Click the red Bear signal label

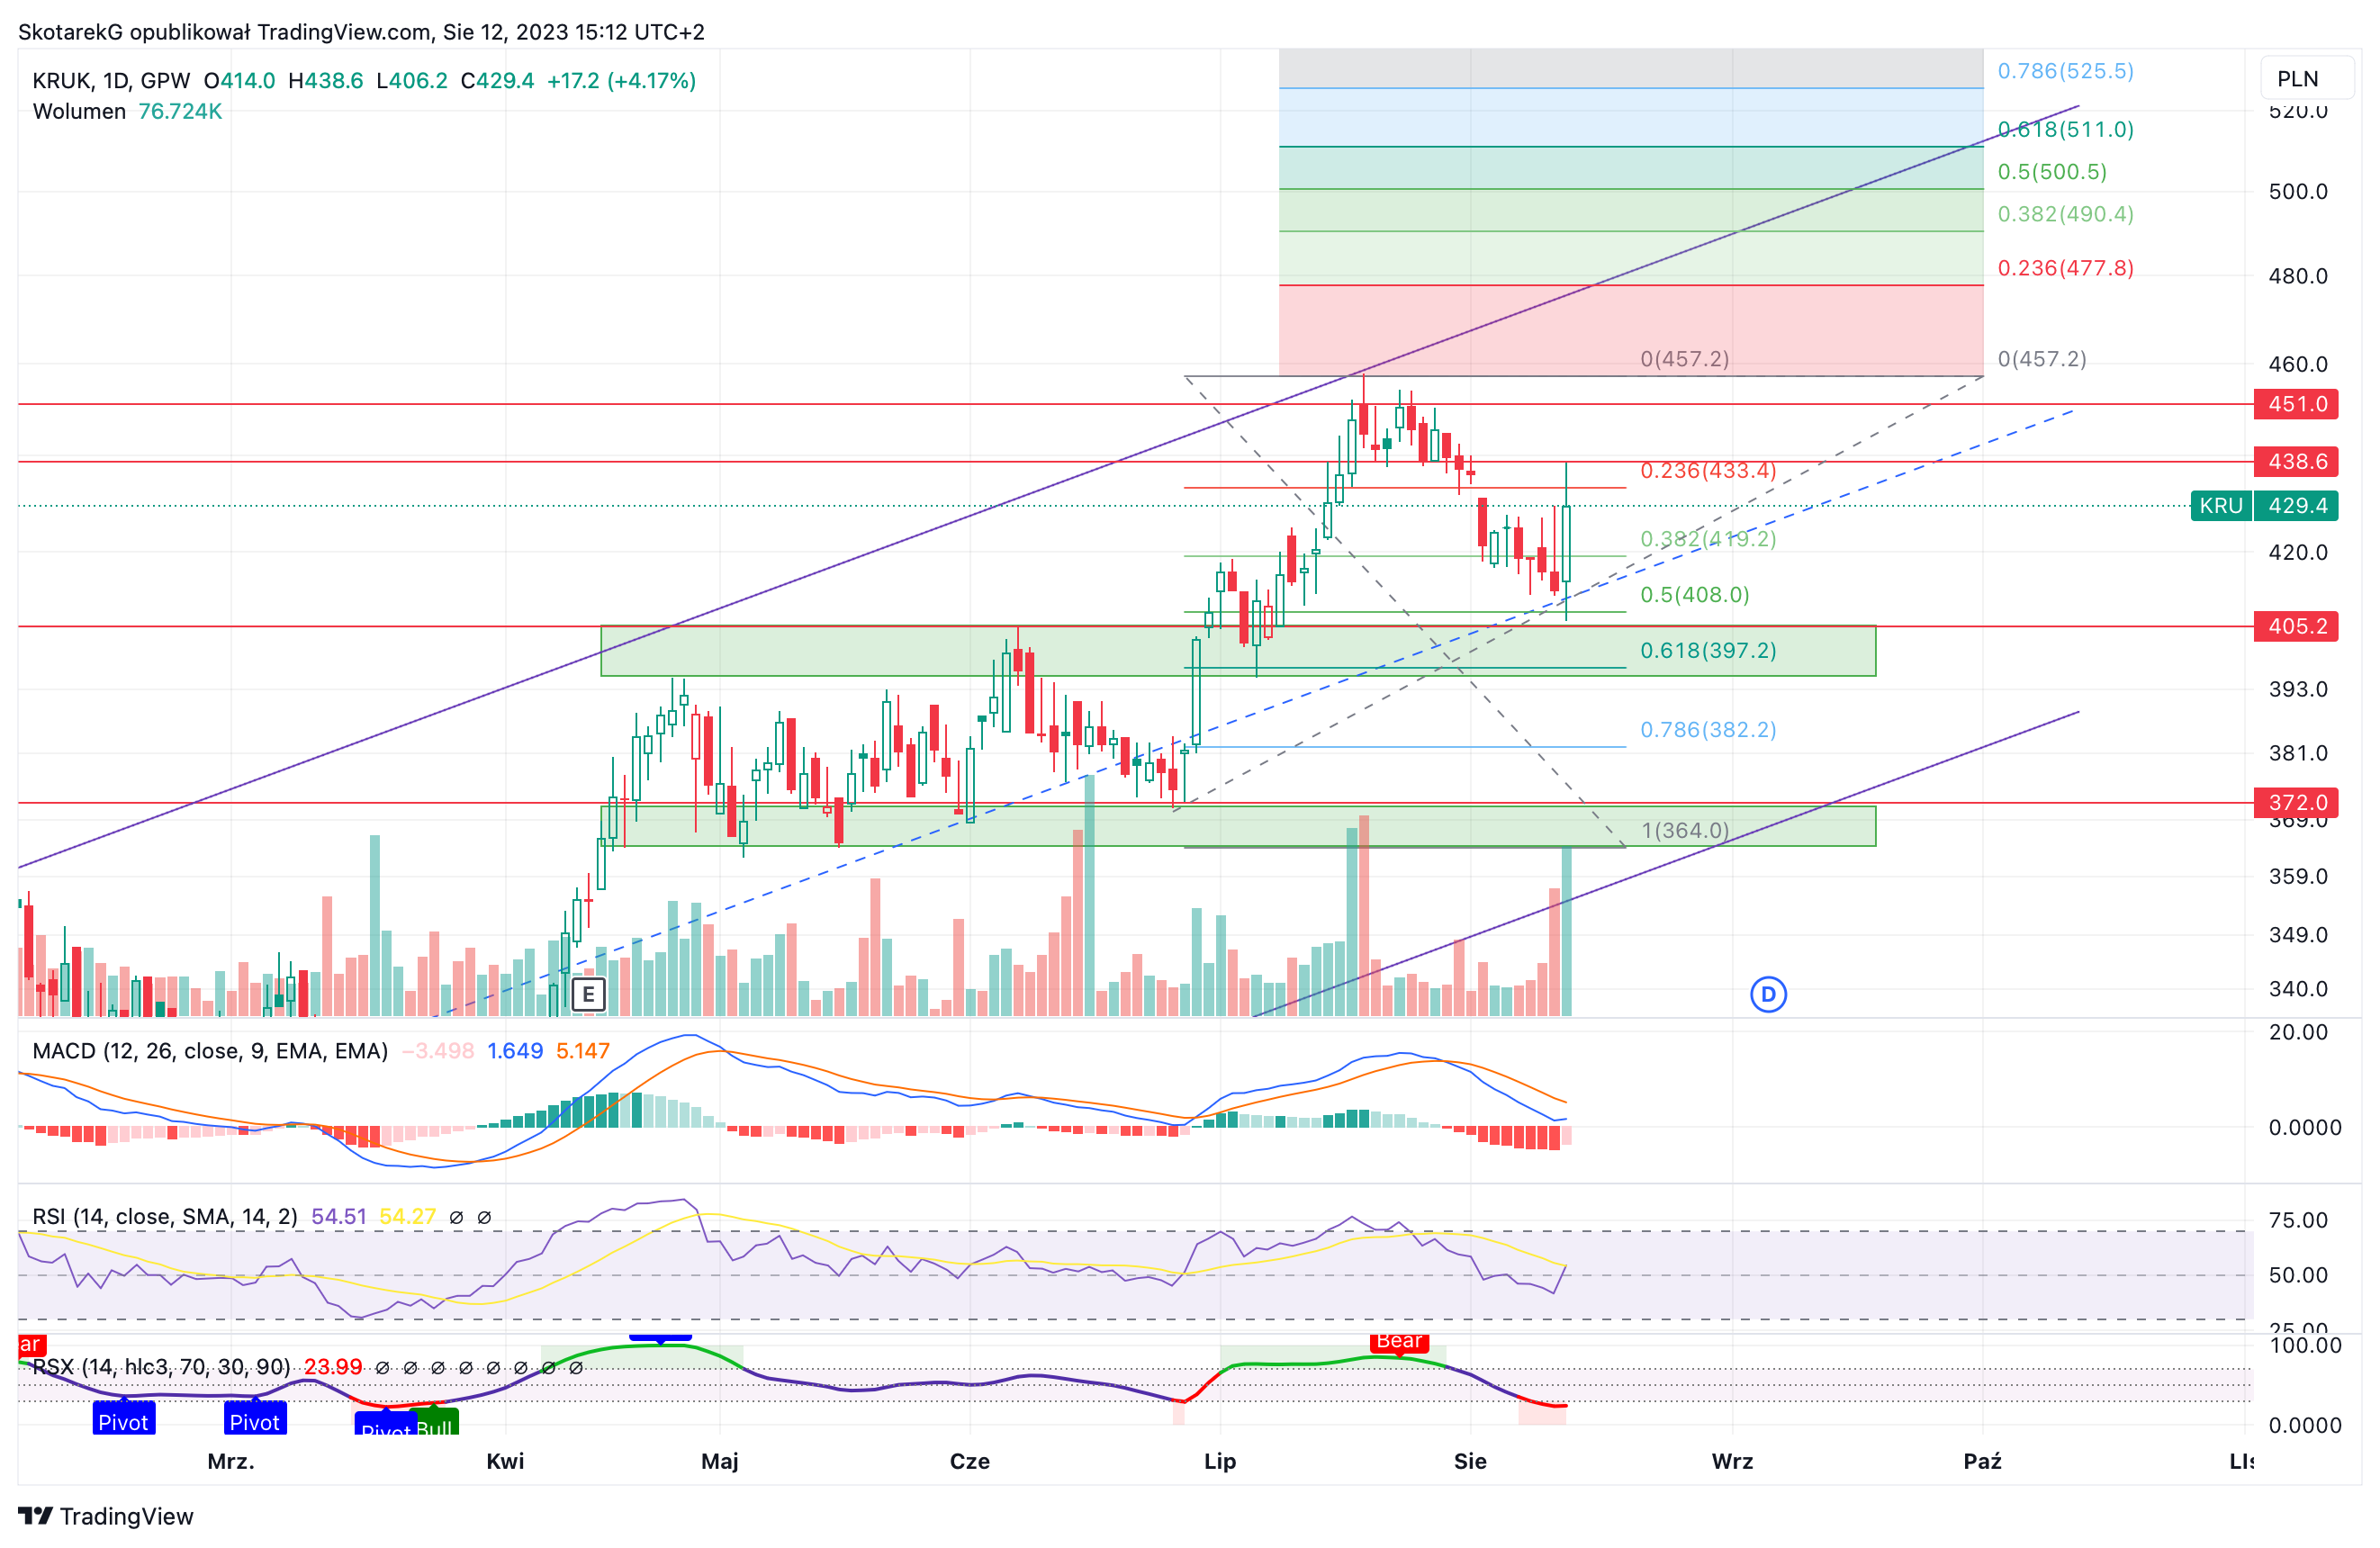click(1398, 1342)
